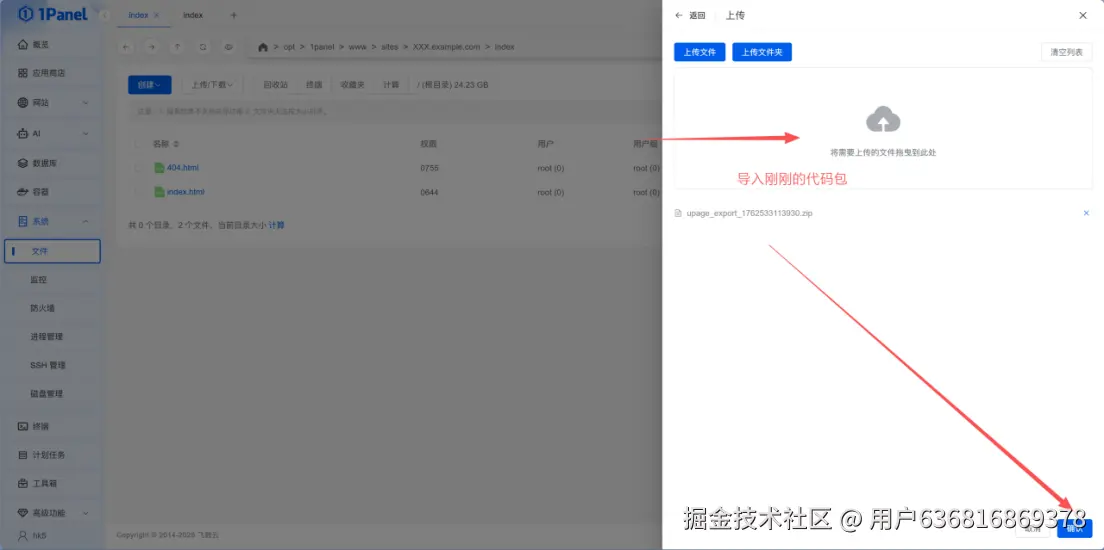
Task: Click the 终端 button in the file toolbar
Action: click(x=314, y=85)
